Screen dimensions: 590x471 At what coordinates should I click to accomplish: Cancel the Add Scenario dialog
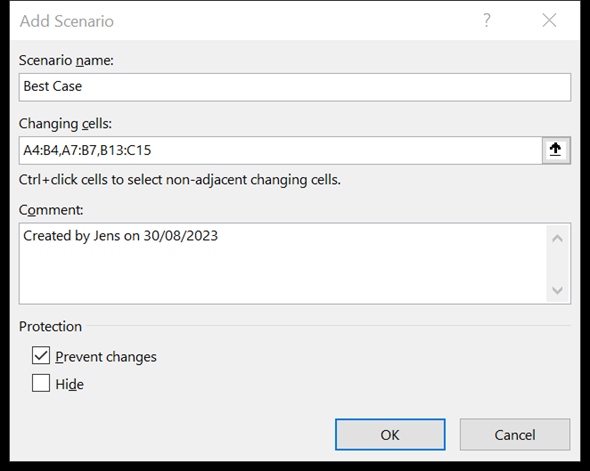(x=515, y=435)
